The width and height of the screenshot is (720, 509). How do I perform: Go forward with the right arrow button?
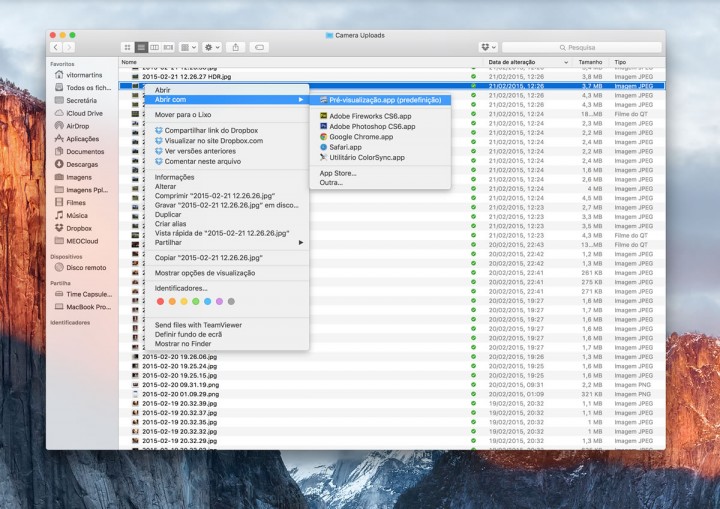click(69, 47)
